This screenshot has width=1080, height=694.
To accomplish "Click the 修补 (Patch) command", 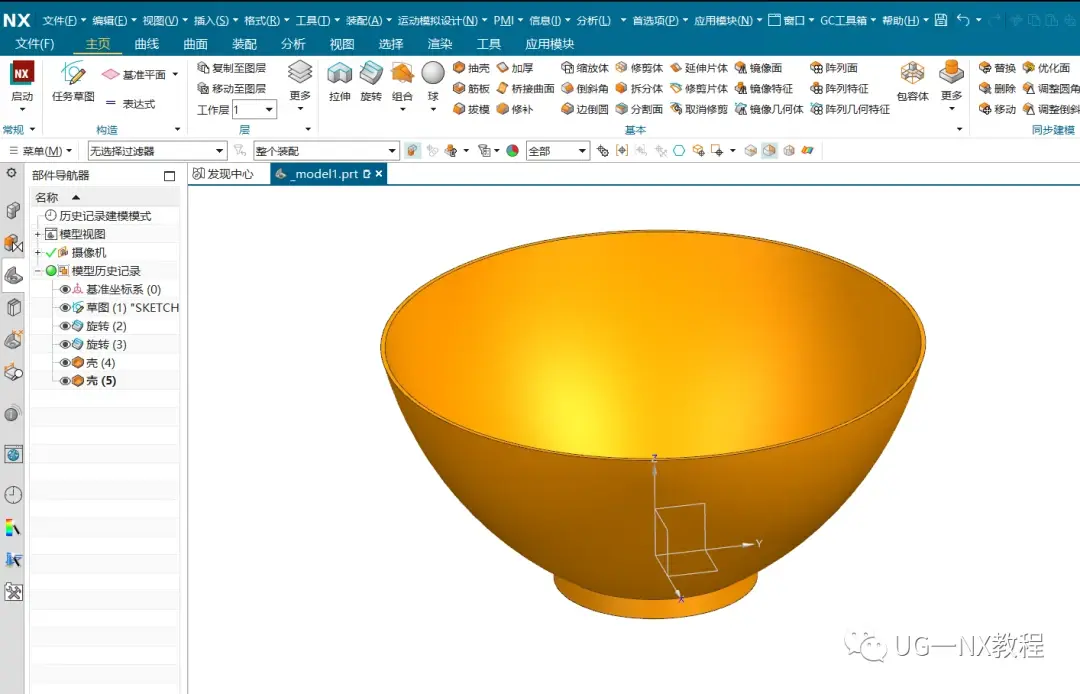I will (x=515, y=109).
